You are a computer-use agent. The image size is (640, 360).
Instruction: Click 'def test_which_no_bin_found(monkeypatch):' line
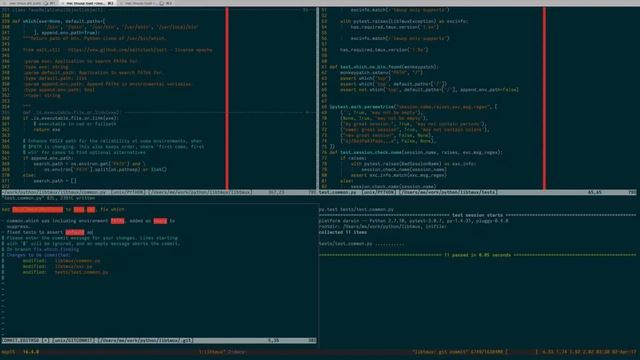click(x=384, y=67)
